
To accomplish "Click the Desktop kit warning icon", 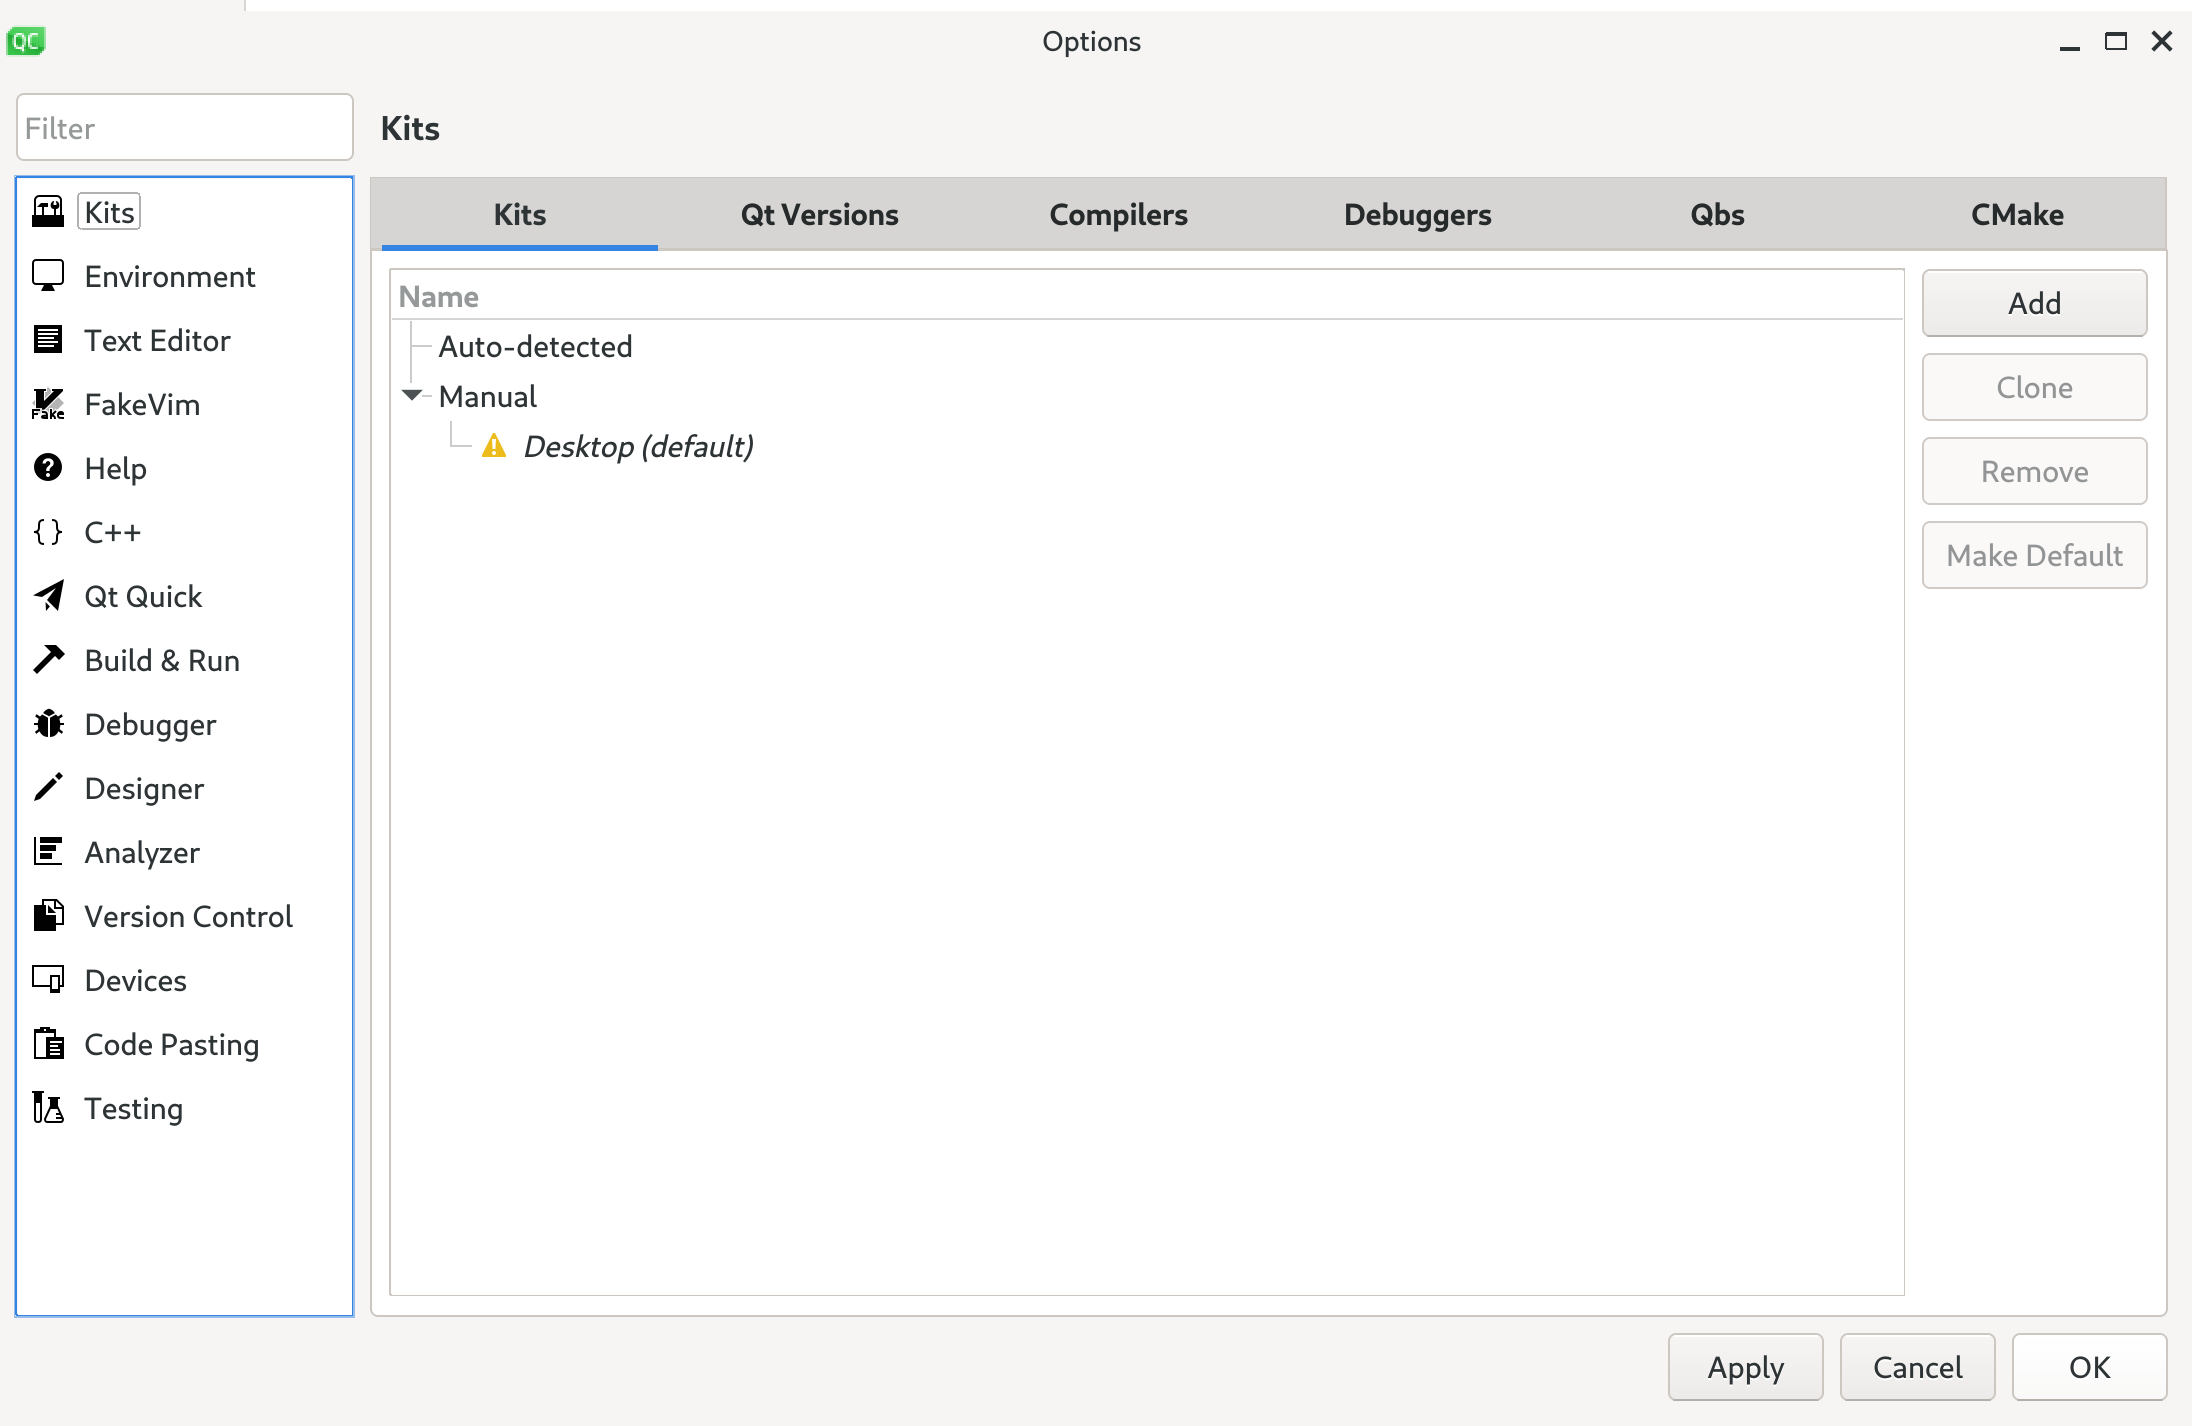I will pos(494,446).
